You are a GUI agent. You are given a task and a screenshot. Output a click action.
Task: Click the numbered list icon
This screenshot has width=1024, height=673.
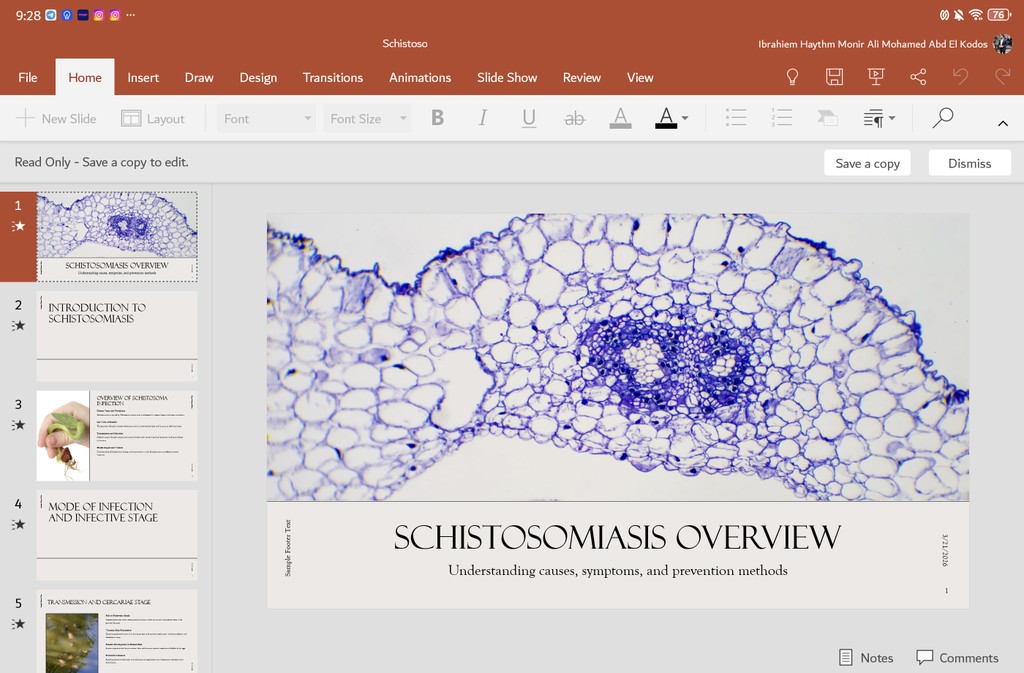(x=782, y=118)
